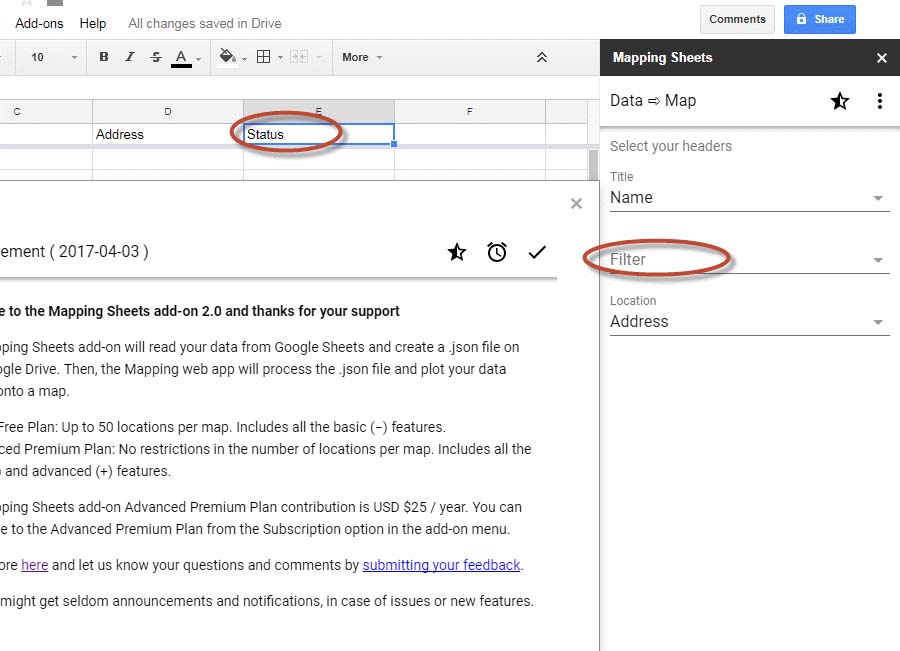The width and height of the screenshot is (900, 651).
Task: Click the Comments button
Action: click(737, 20)
